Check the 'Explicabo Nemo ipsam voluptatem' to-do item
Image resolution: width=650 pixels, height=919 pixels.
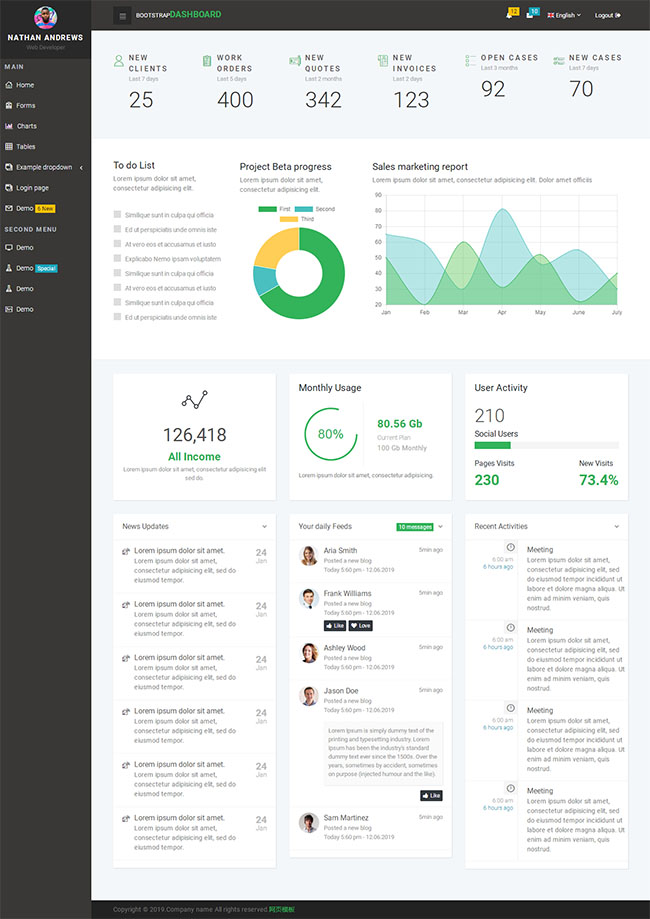coord(117,258)
